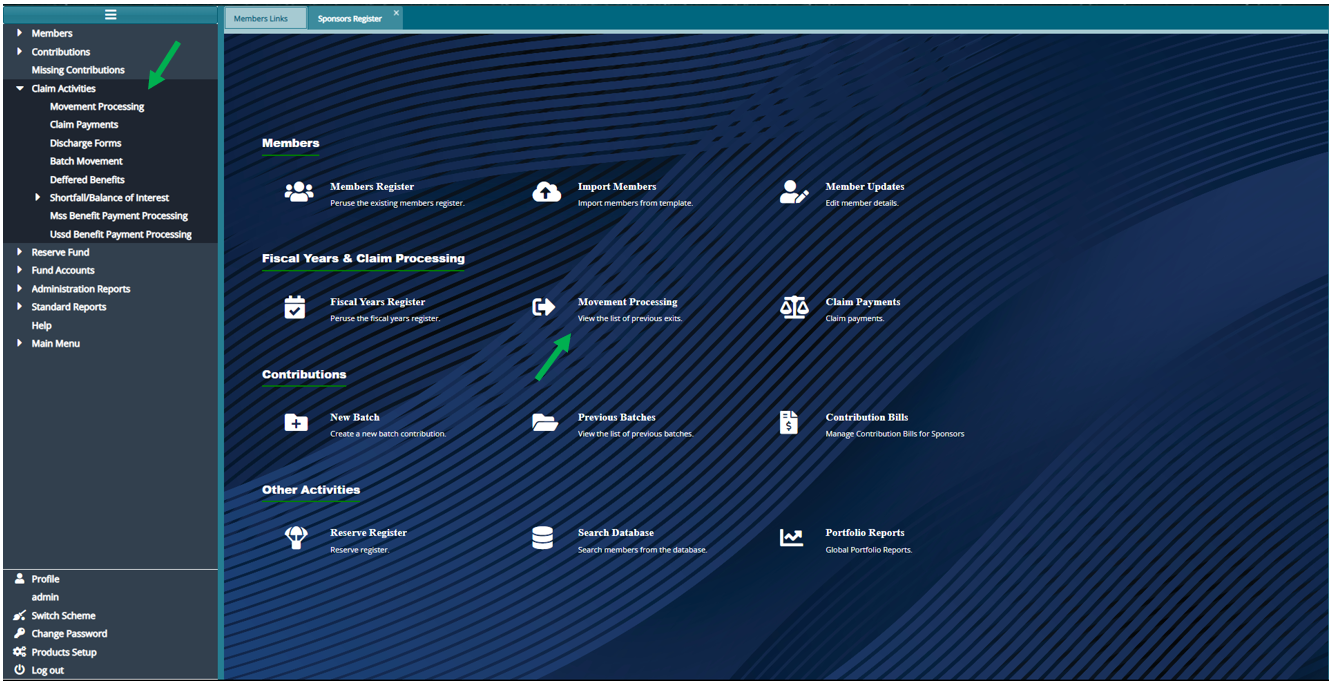Click the Member Updates edit-user icon

pyautogui.click(x=794, y=193)
